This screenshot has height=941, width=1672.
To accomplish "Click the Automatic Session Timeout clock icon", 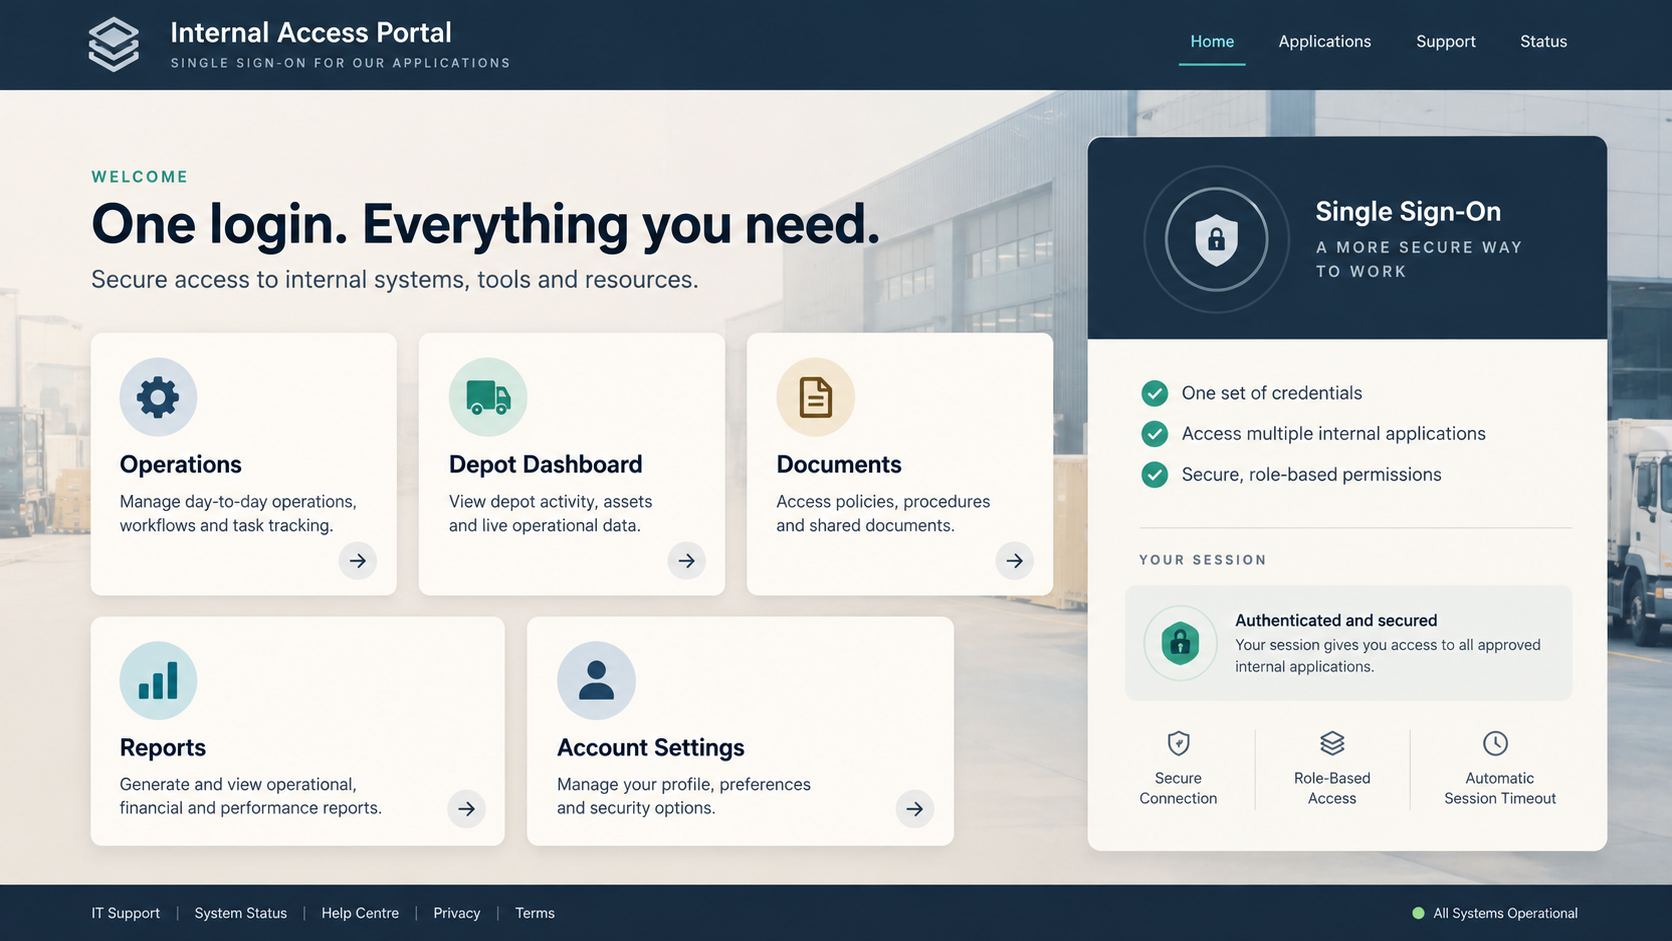I will 1495,743.
